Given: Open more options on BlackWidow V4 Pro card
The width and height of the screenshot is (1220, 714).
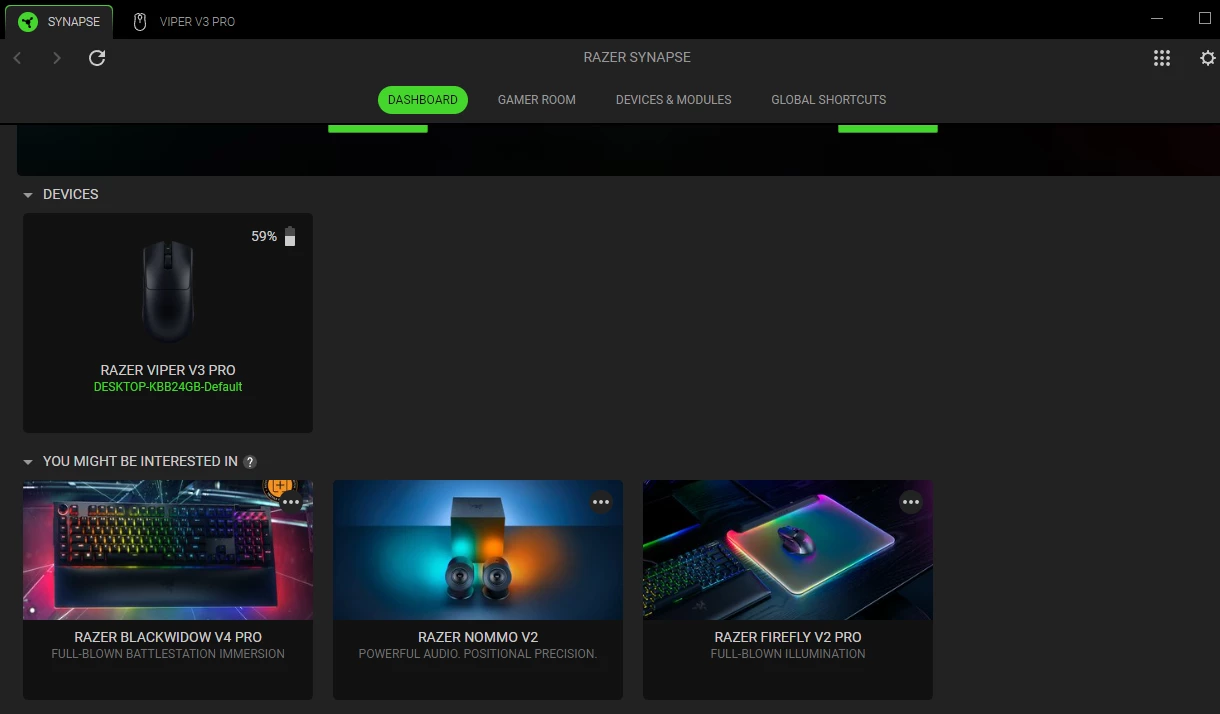Looking at the screenshot, I should click(x=291, y=502).
